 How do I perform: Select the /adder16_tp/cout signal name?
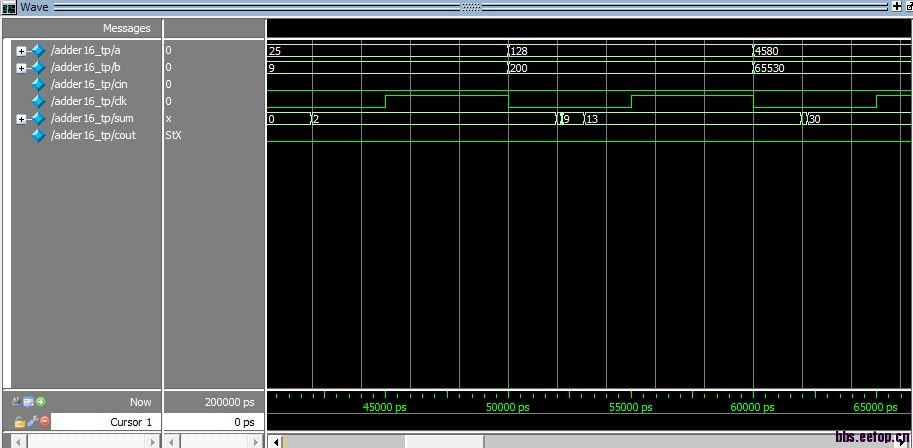tap(93, 135)
